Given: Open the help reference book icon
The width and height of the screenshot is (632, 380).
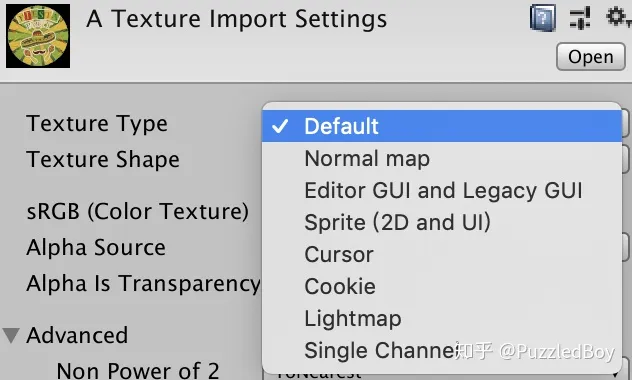Looking at the screenshot, I should click(543, 18).
